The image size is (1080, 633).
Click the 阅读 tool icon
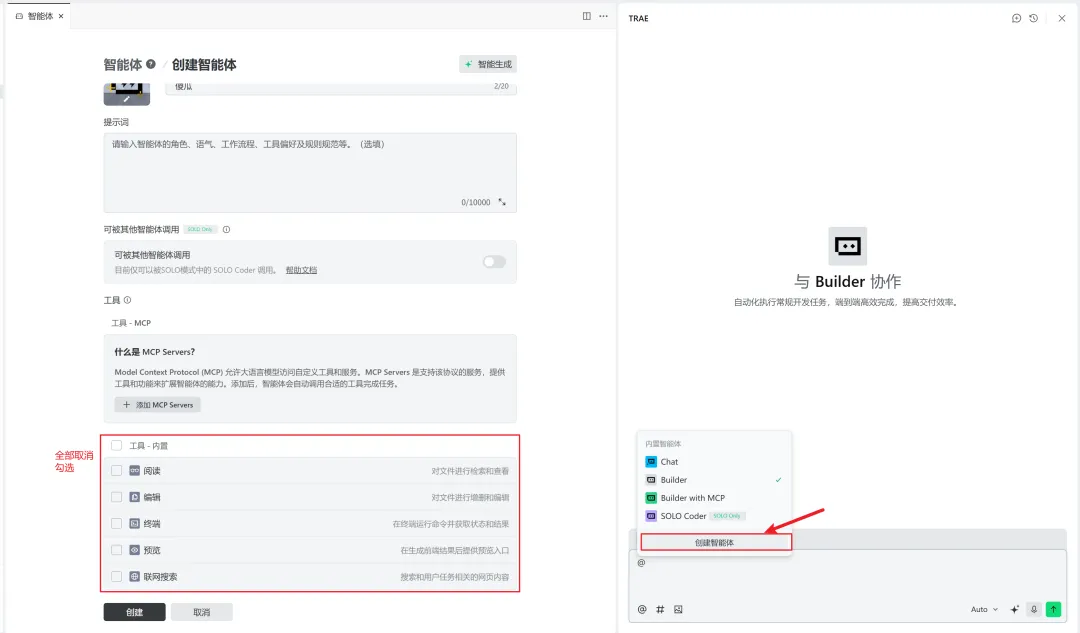pos(135,470)
